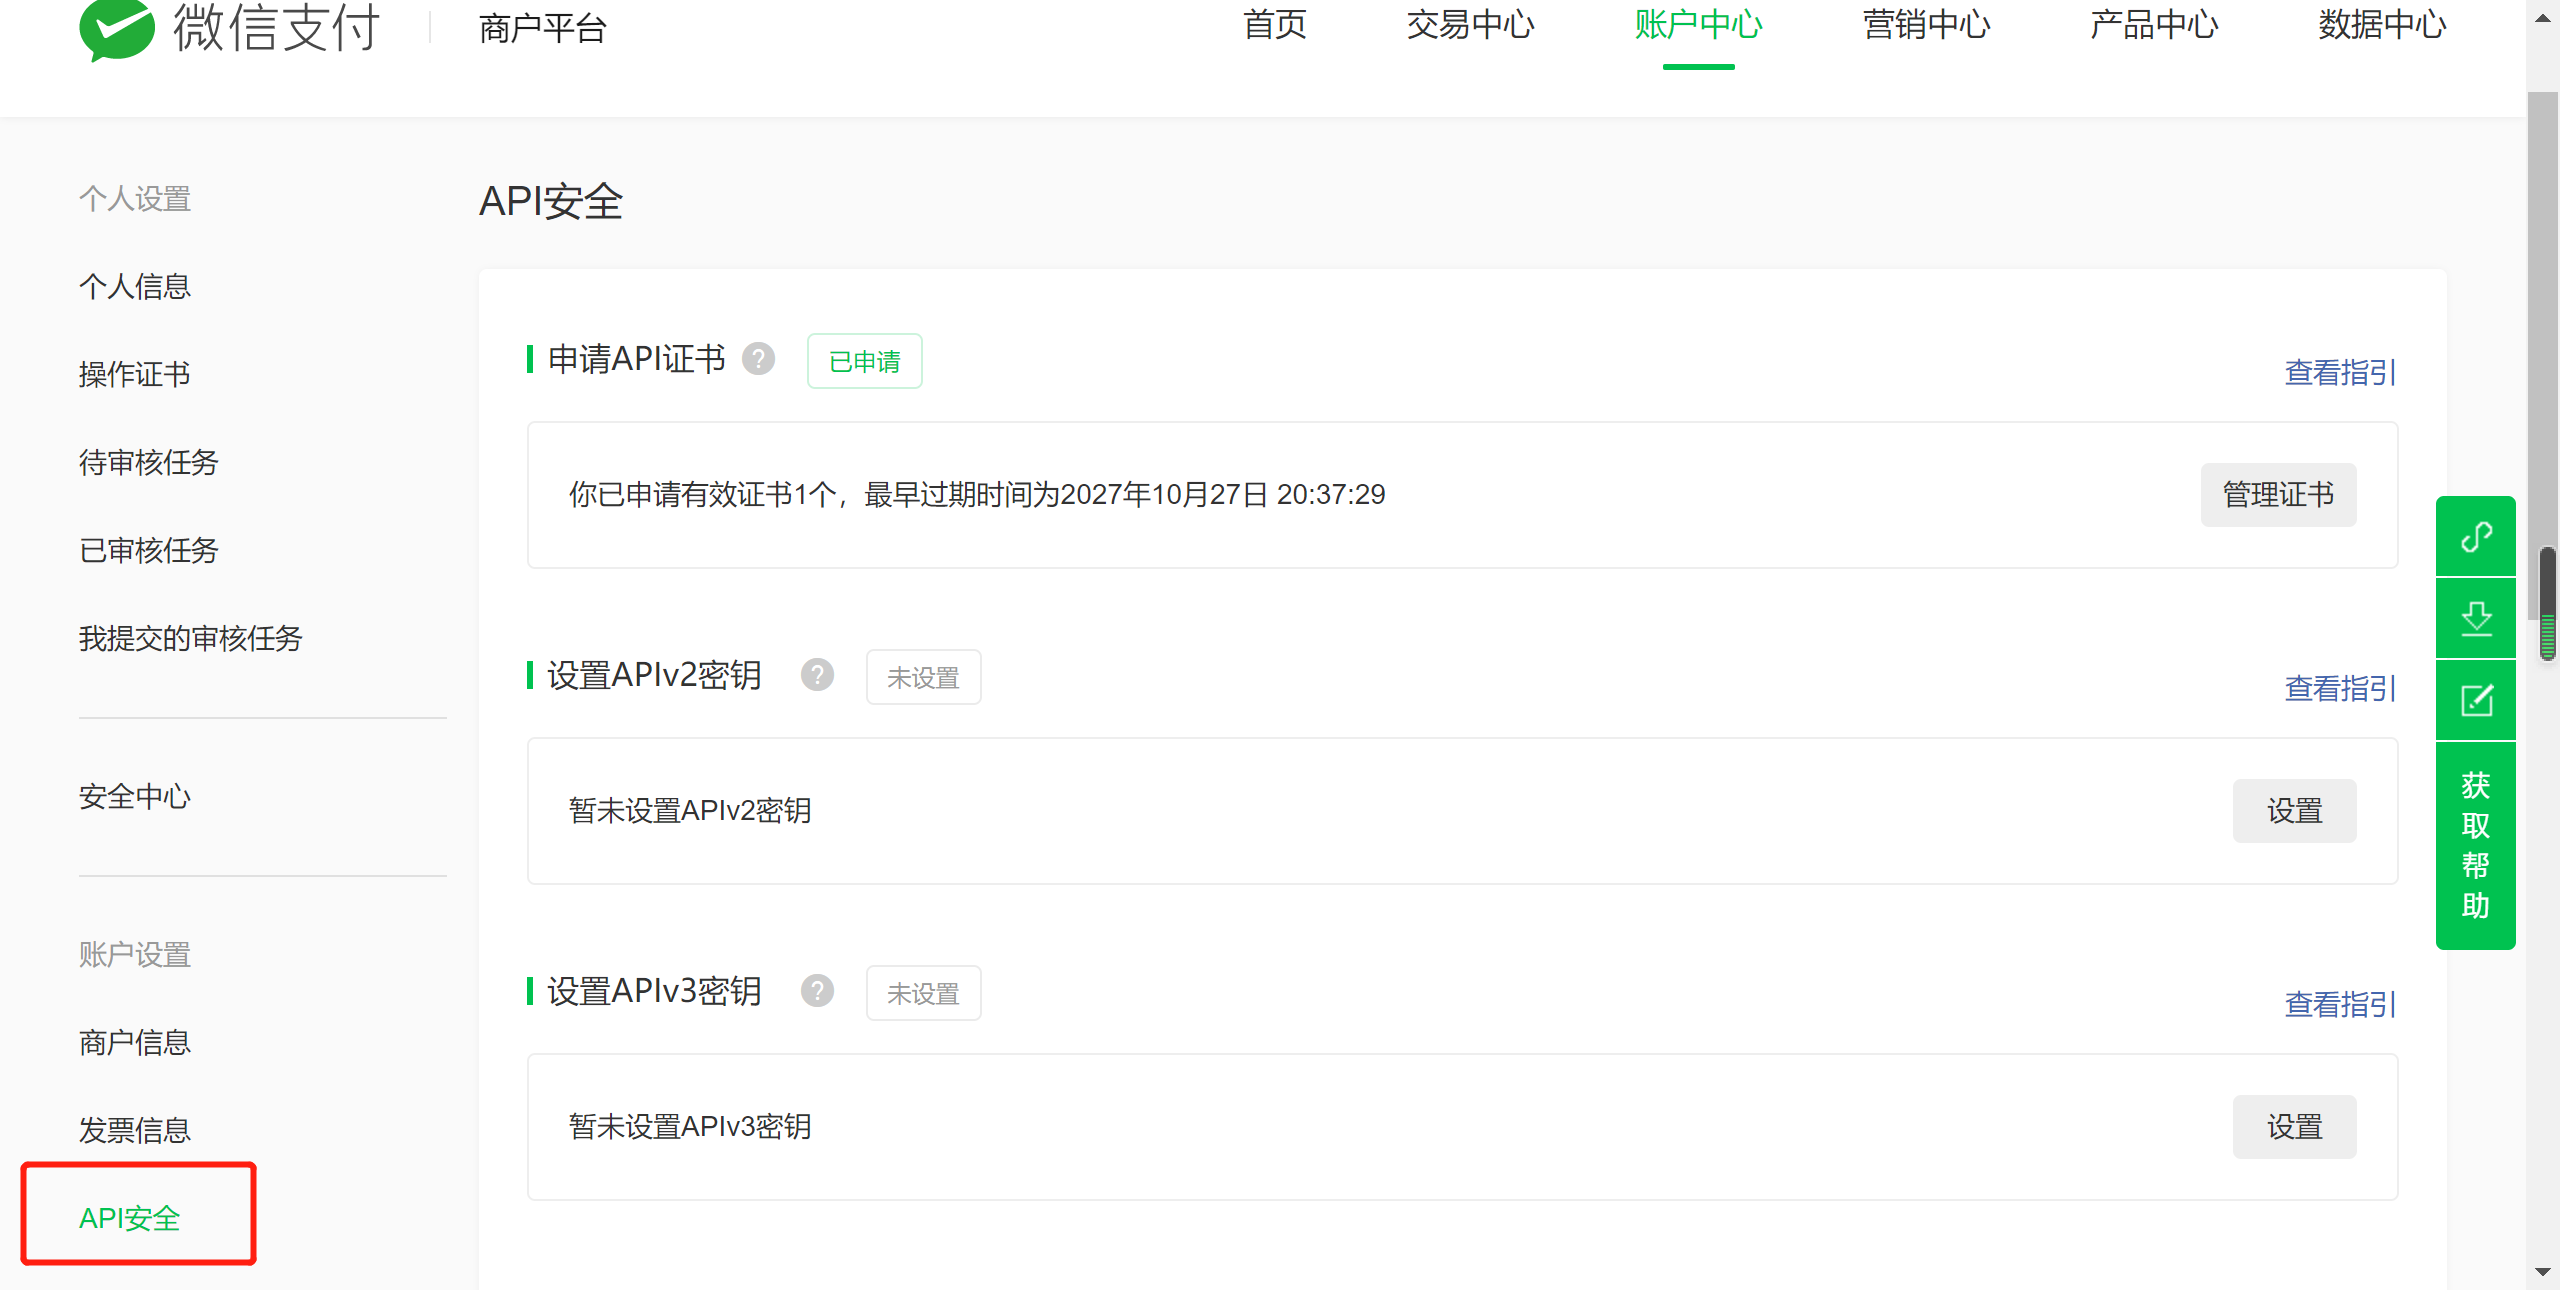Select 商户信息 under 账户设置
Viewport: 2560px width, 1290px height.
click(x=135, y=1042)
